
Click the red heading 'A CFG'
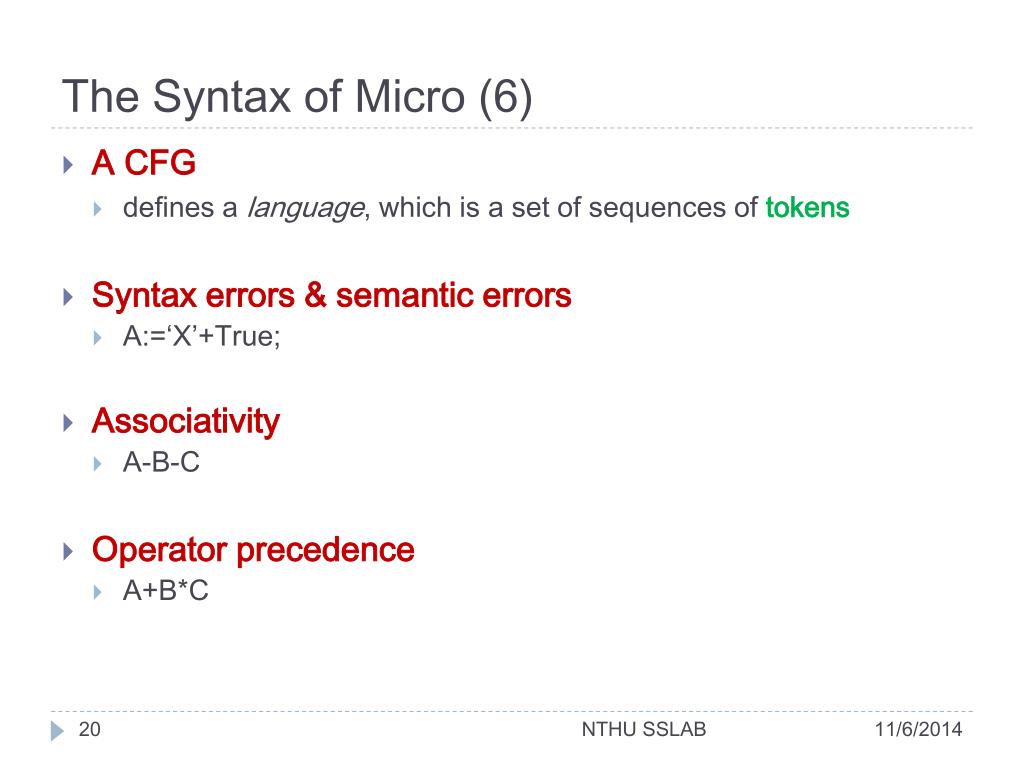coord(144,163)
